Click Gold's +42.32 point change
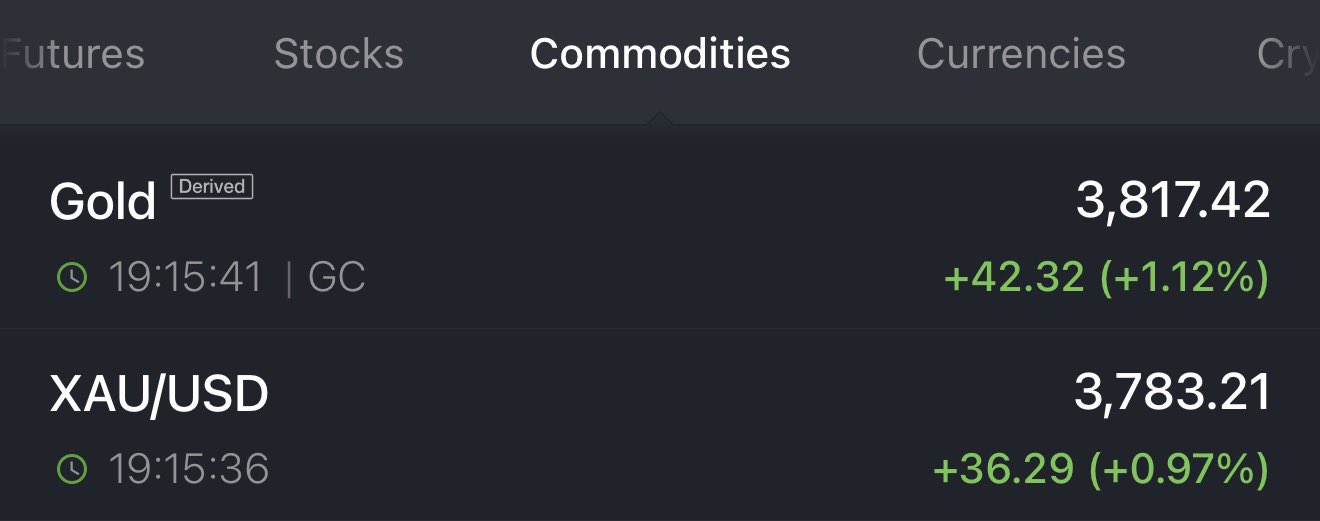Screen dimensions: 1320x521 [1014, 277]
